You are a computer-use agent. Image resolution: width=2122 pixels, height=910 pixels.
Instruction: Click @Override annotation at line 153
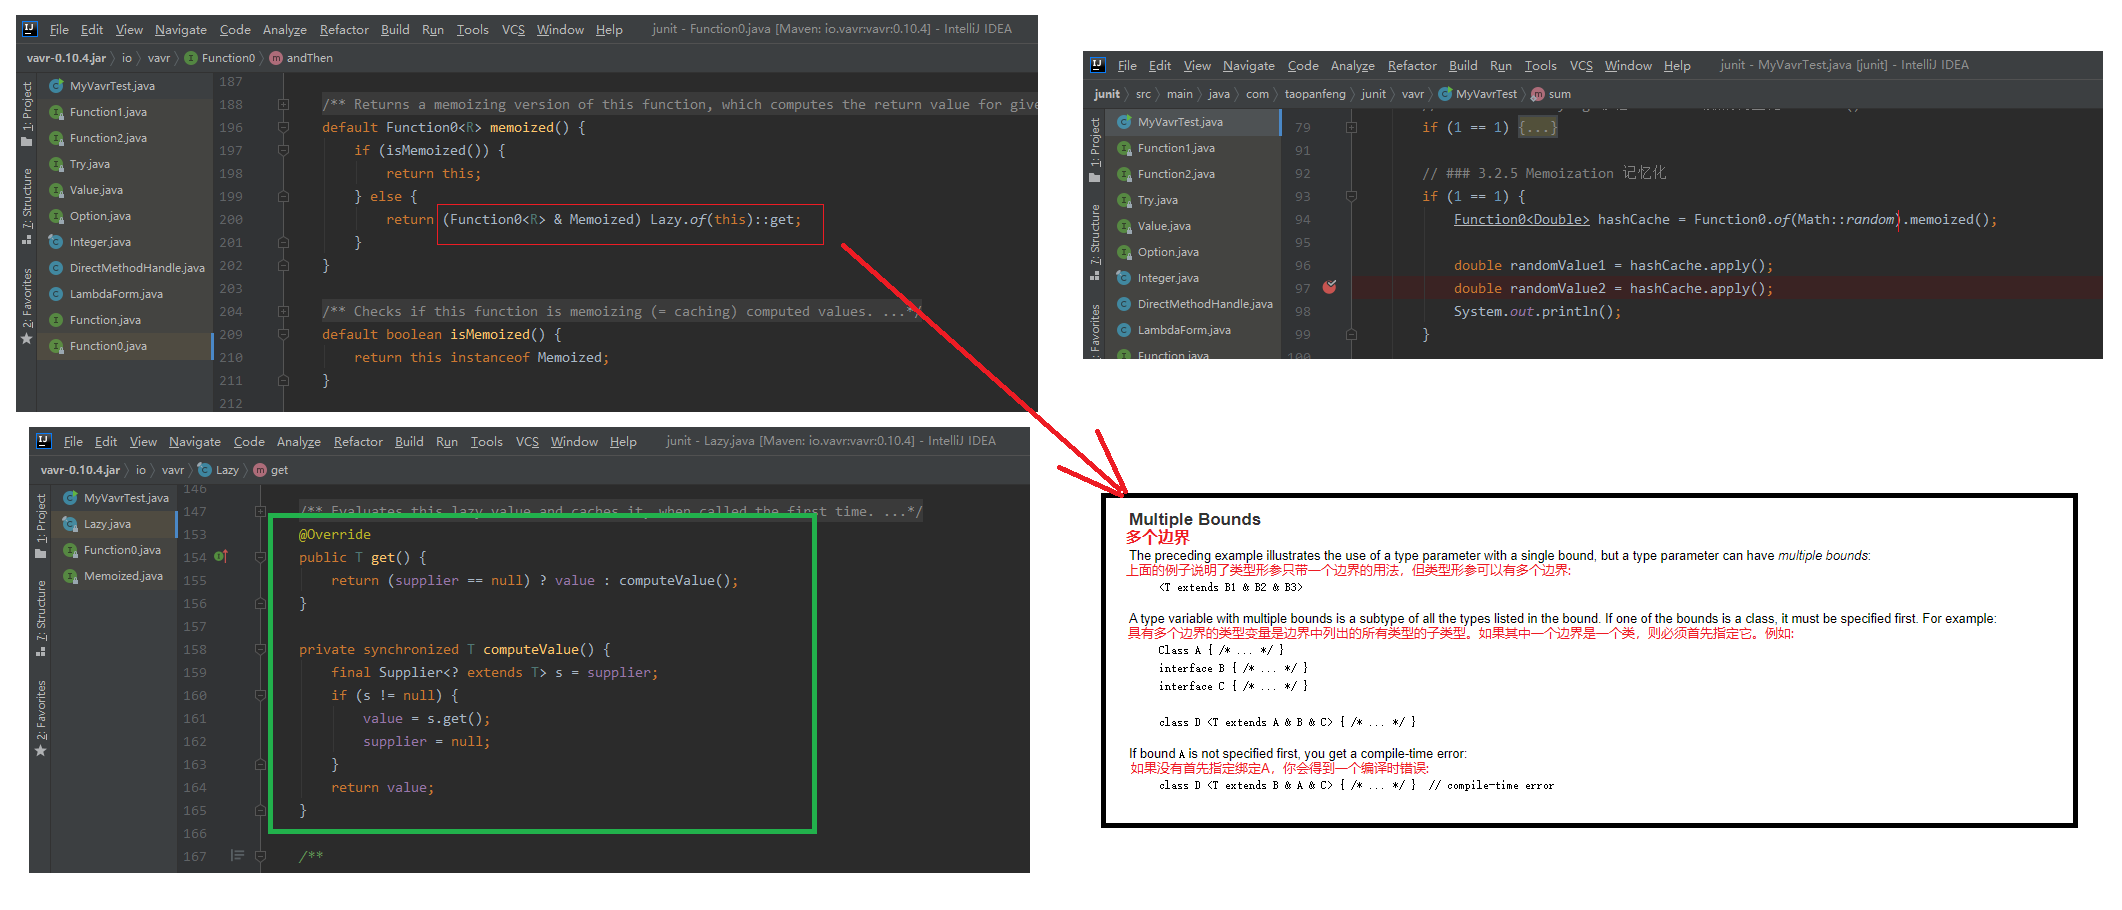[x=334, y=534]
